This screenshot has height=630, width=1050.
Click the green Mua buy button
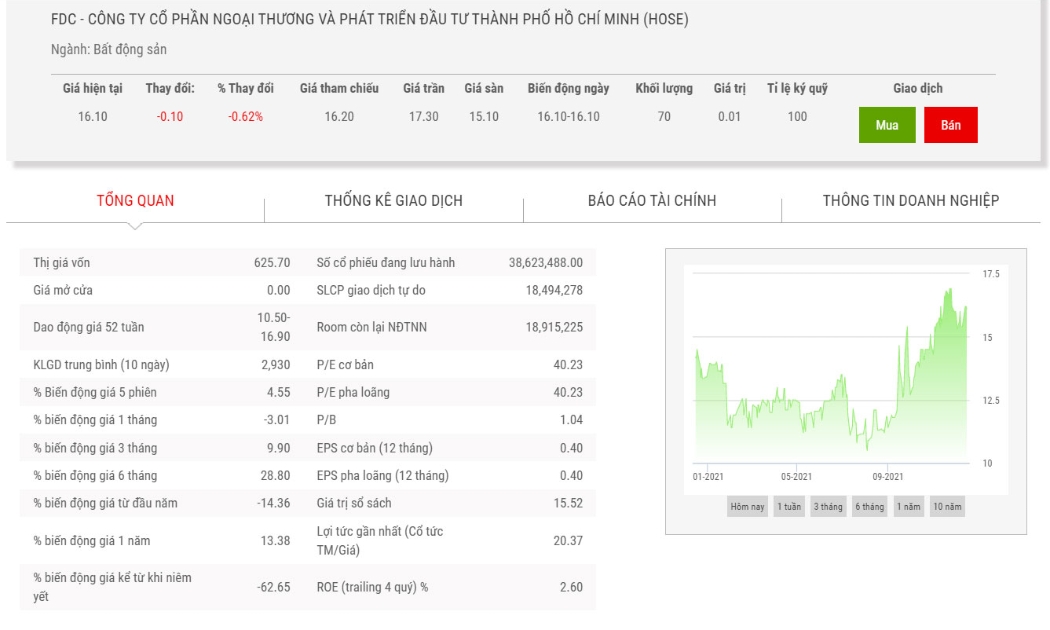(x=887, y=125)
